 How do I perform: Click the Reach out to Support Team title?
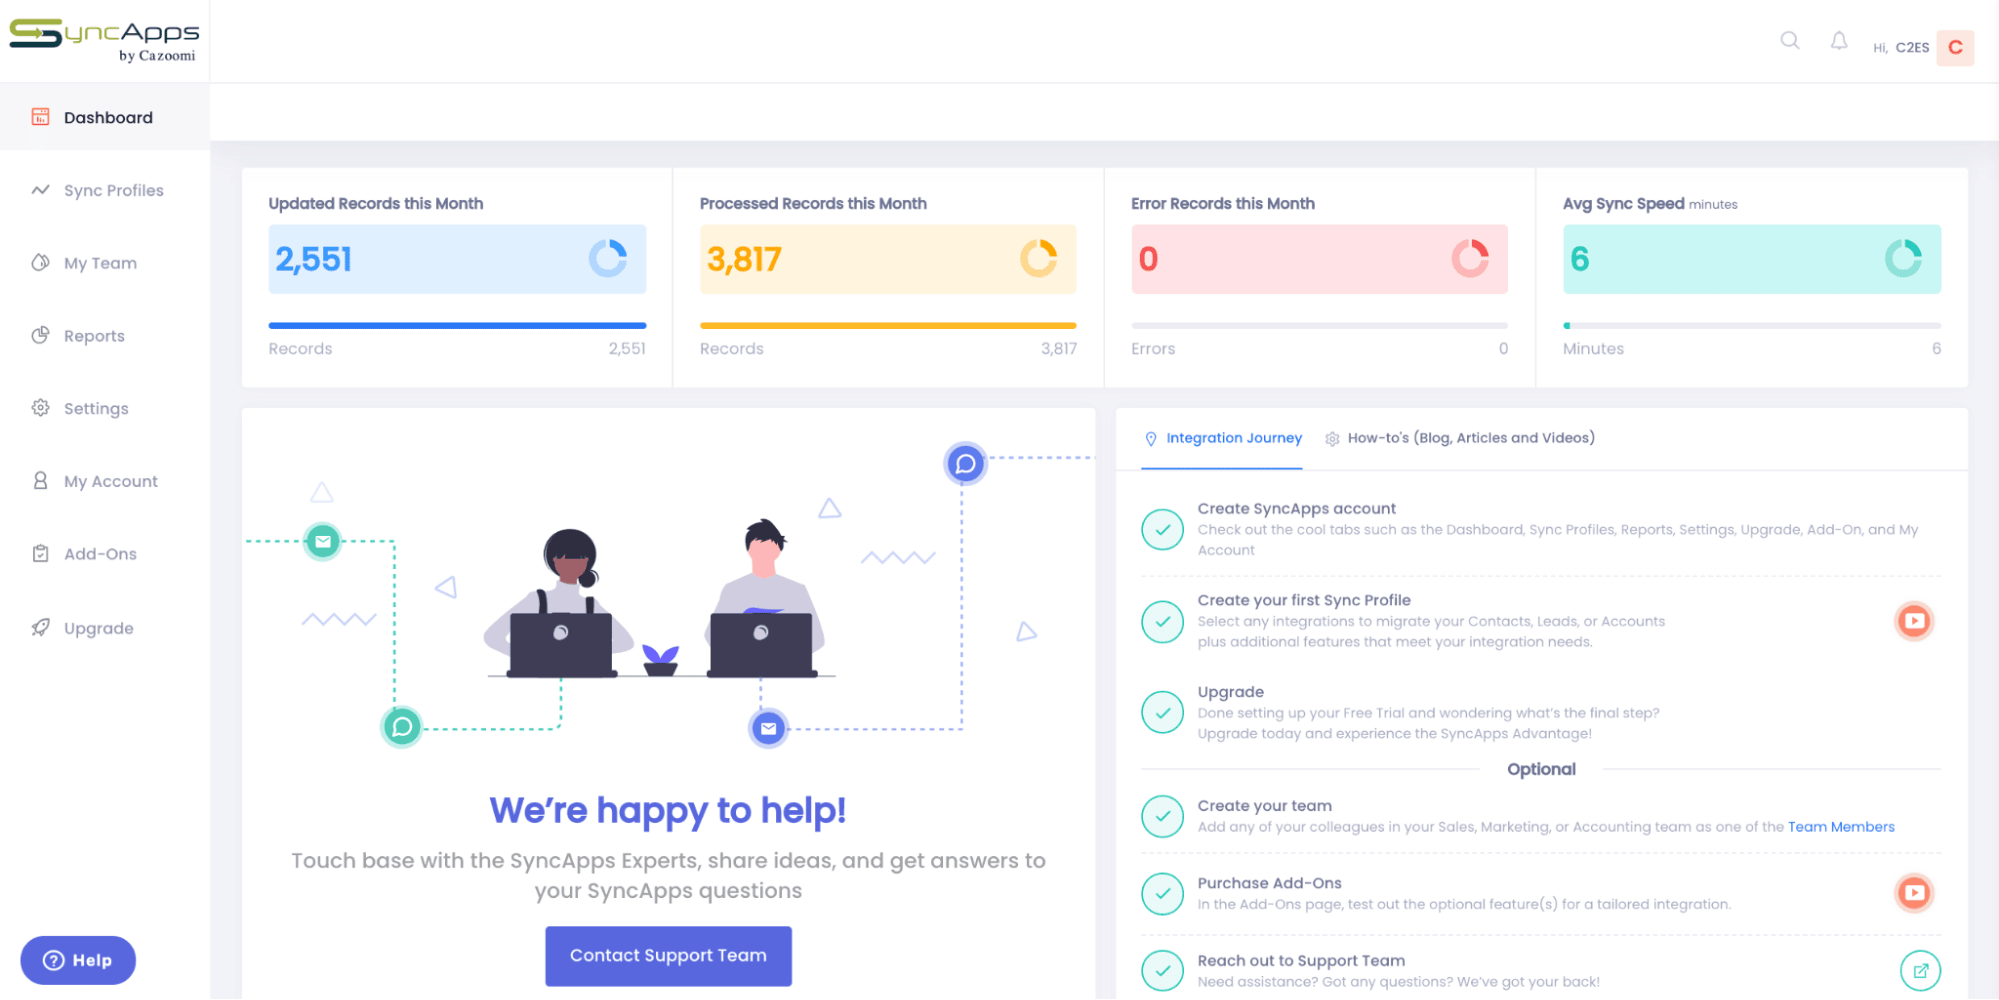point(1301,961)
